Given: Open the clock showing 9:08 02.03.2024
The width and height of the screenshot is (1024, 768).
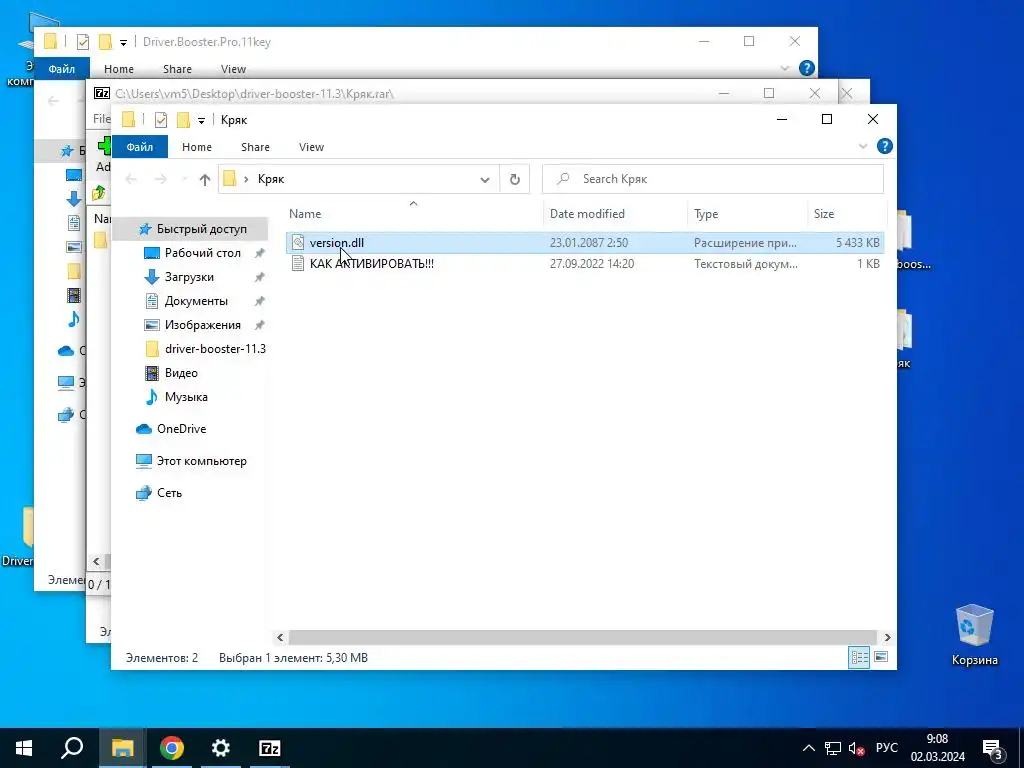Looking at the screenshot, I should (938, 748).
